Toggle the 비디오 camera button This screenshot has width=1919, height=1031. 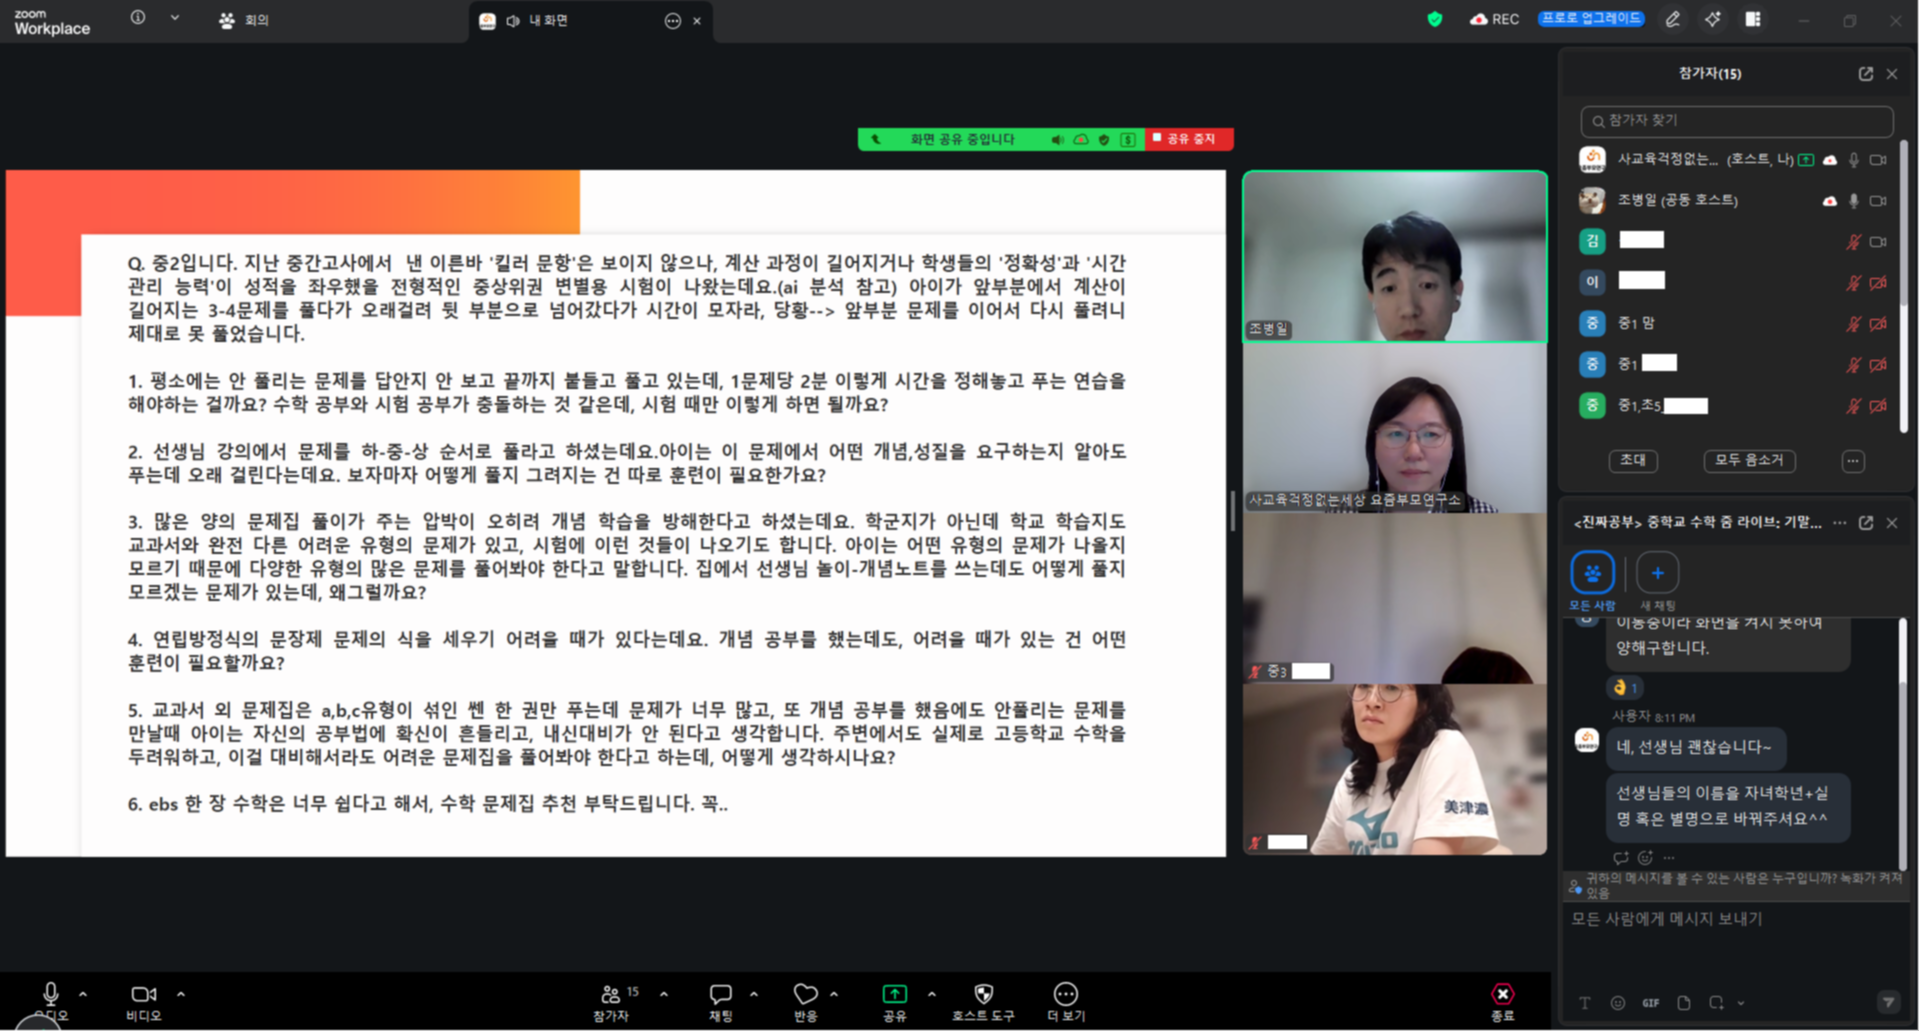pyautogui.click(x=143, y=1000)
